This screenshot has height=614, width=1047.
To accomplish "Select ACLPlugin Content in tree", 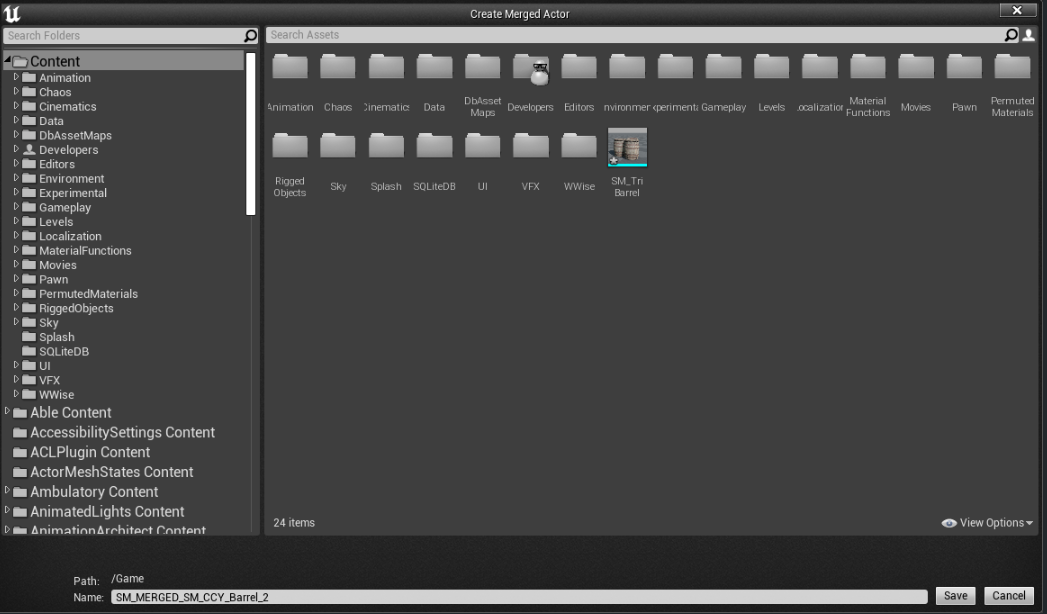I will click(90, 452).
